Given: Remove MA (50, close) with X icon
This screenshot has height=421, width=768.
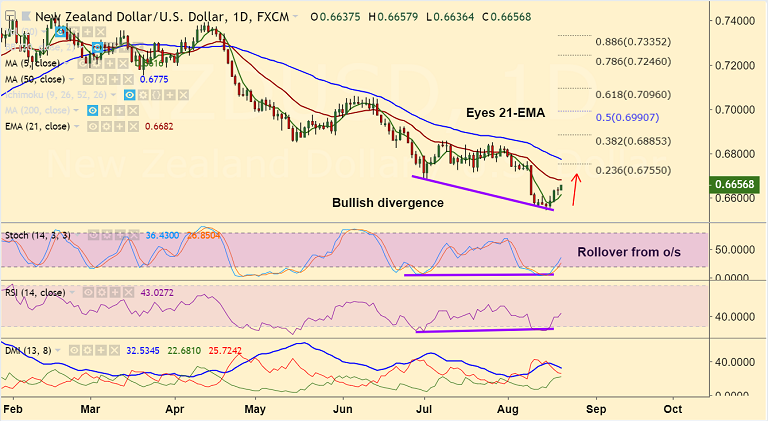Looking at the screenshot, I should (128, 79).
